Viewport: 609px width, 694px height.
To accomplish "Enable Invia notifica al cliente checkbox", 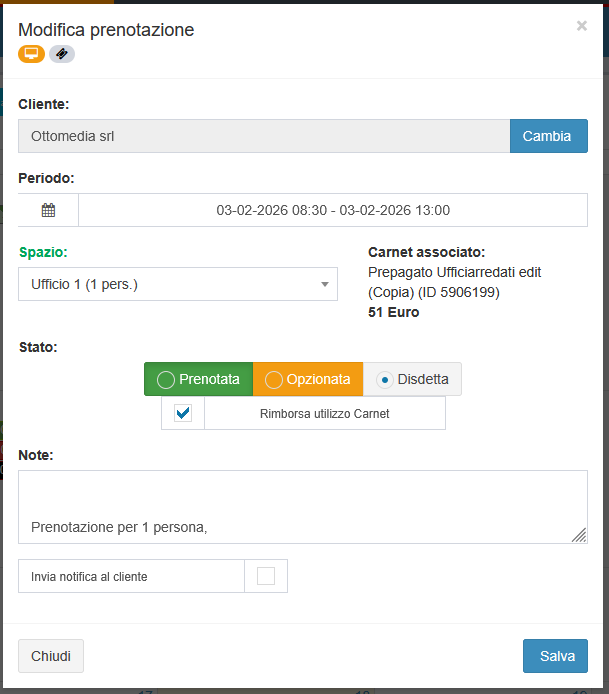I will (266, 576).
